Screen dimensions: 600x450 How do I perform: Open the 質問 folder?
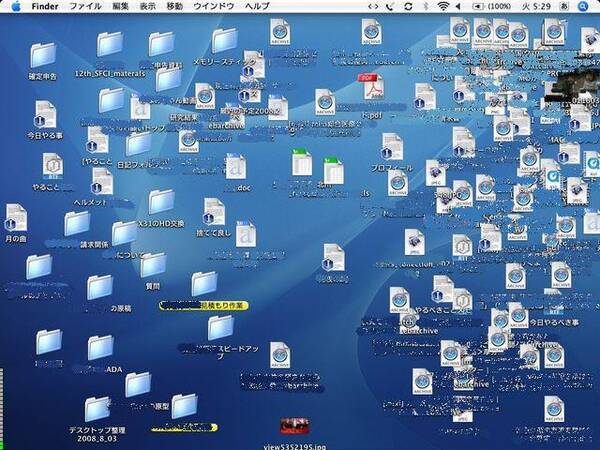[x=152, y=265]
